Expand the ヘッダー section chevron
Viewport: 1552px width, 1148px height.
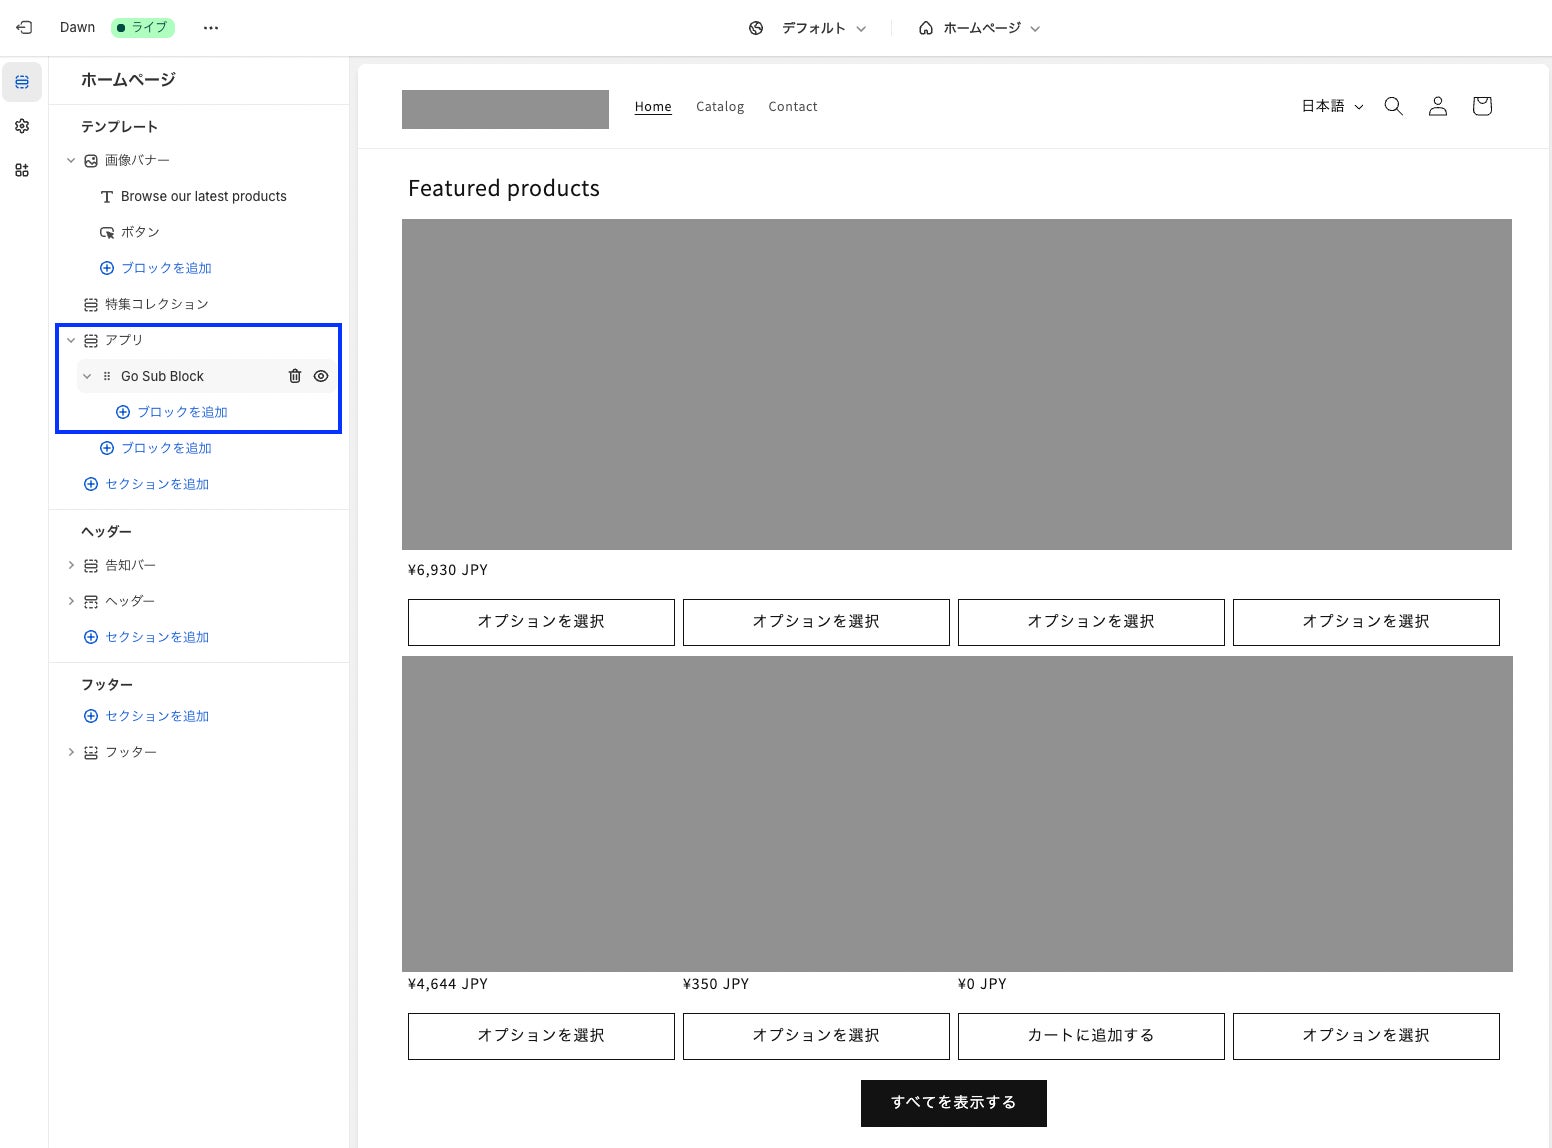click(x=71, y=601)
